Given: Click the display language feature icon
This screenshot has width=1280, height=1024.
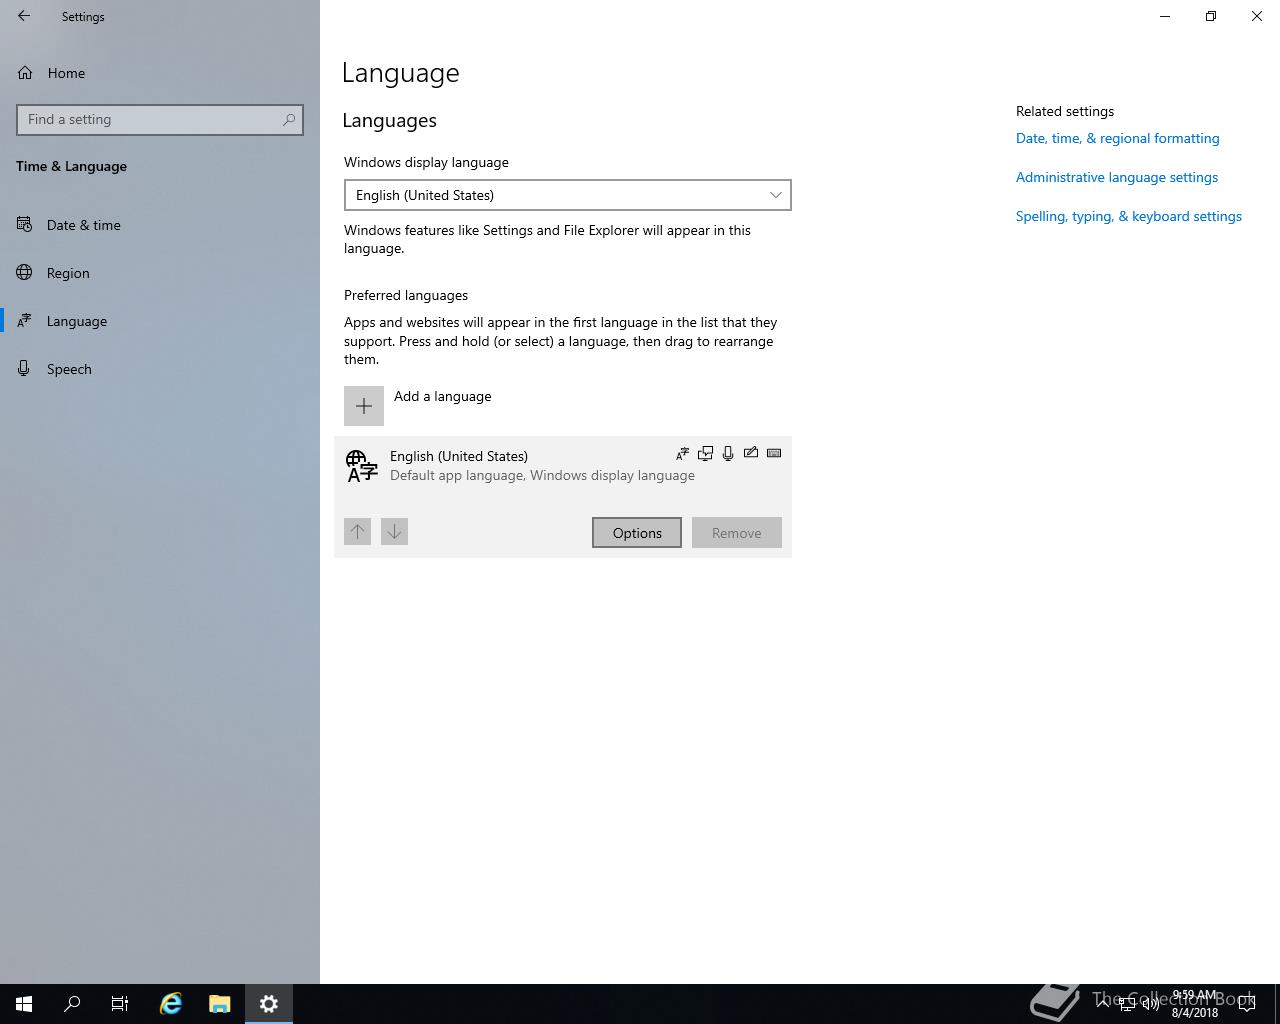Looking at the screenshot, I should pos(705,454).
